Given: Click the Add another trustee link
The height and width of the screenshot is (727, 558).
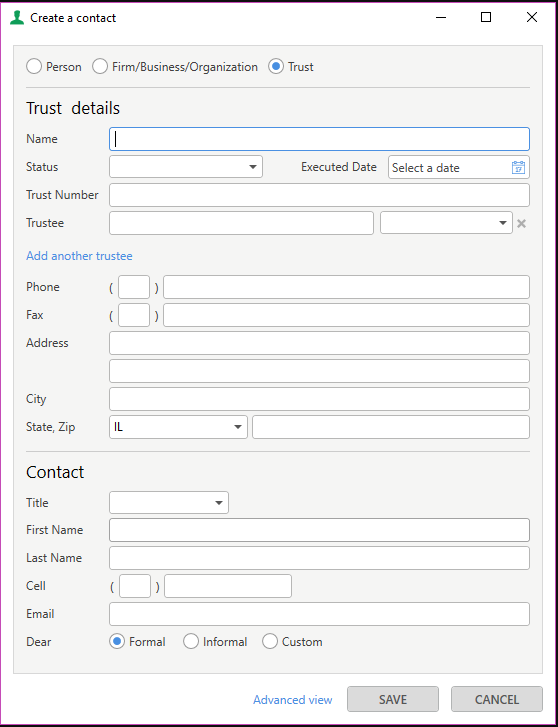Looking at the screenshot, I should (x=79, y=256).
